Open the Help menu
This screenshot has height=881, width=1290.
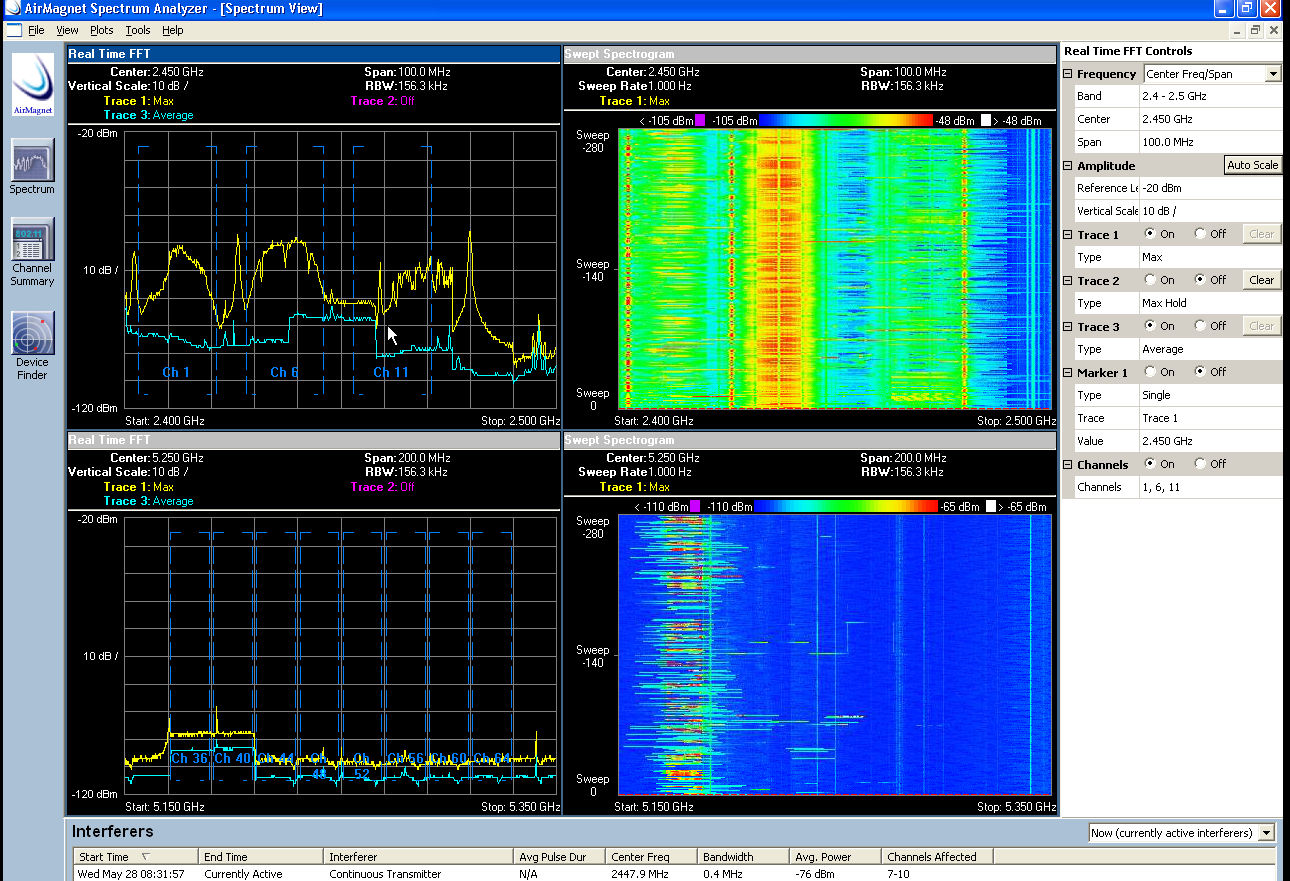(173, 31)
